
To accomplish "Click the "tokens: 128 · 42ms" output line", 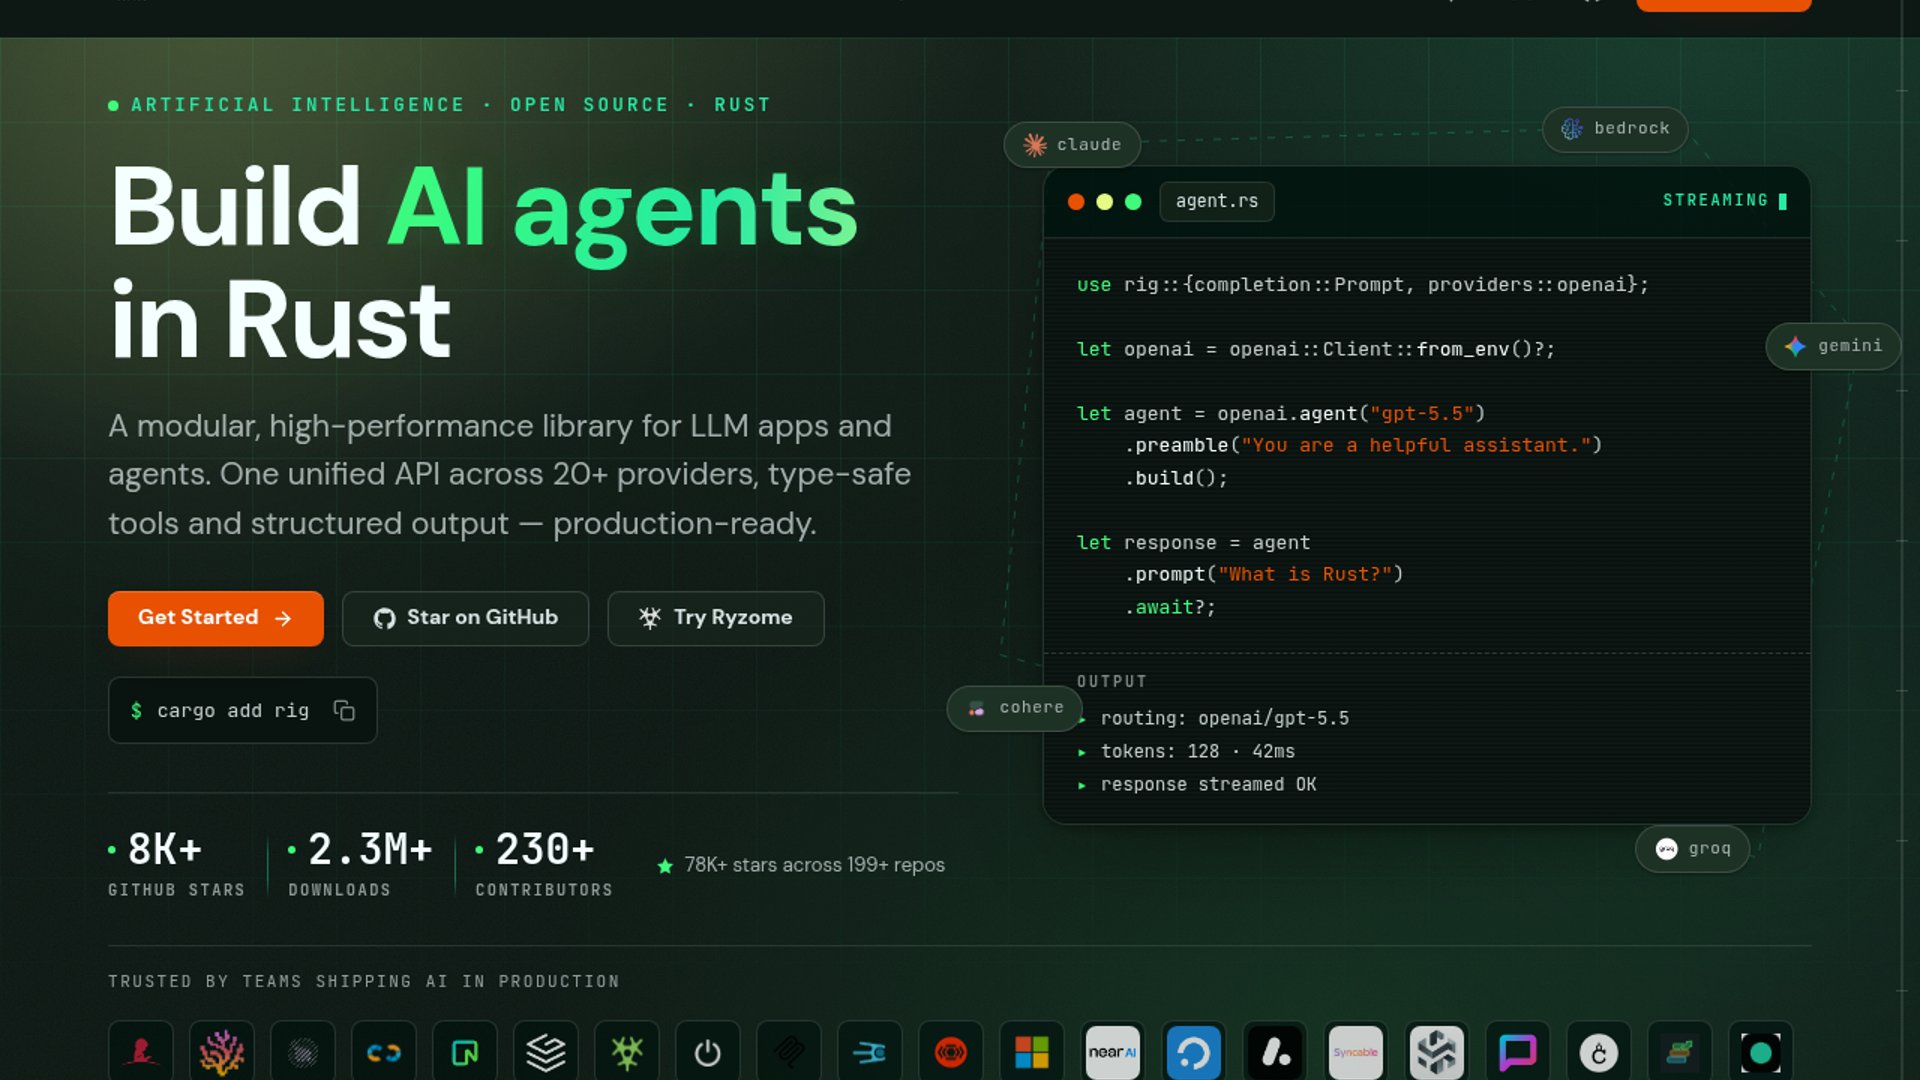I will [x=1197, y=752].
